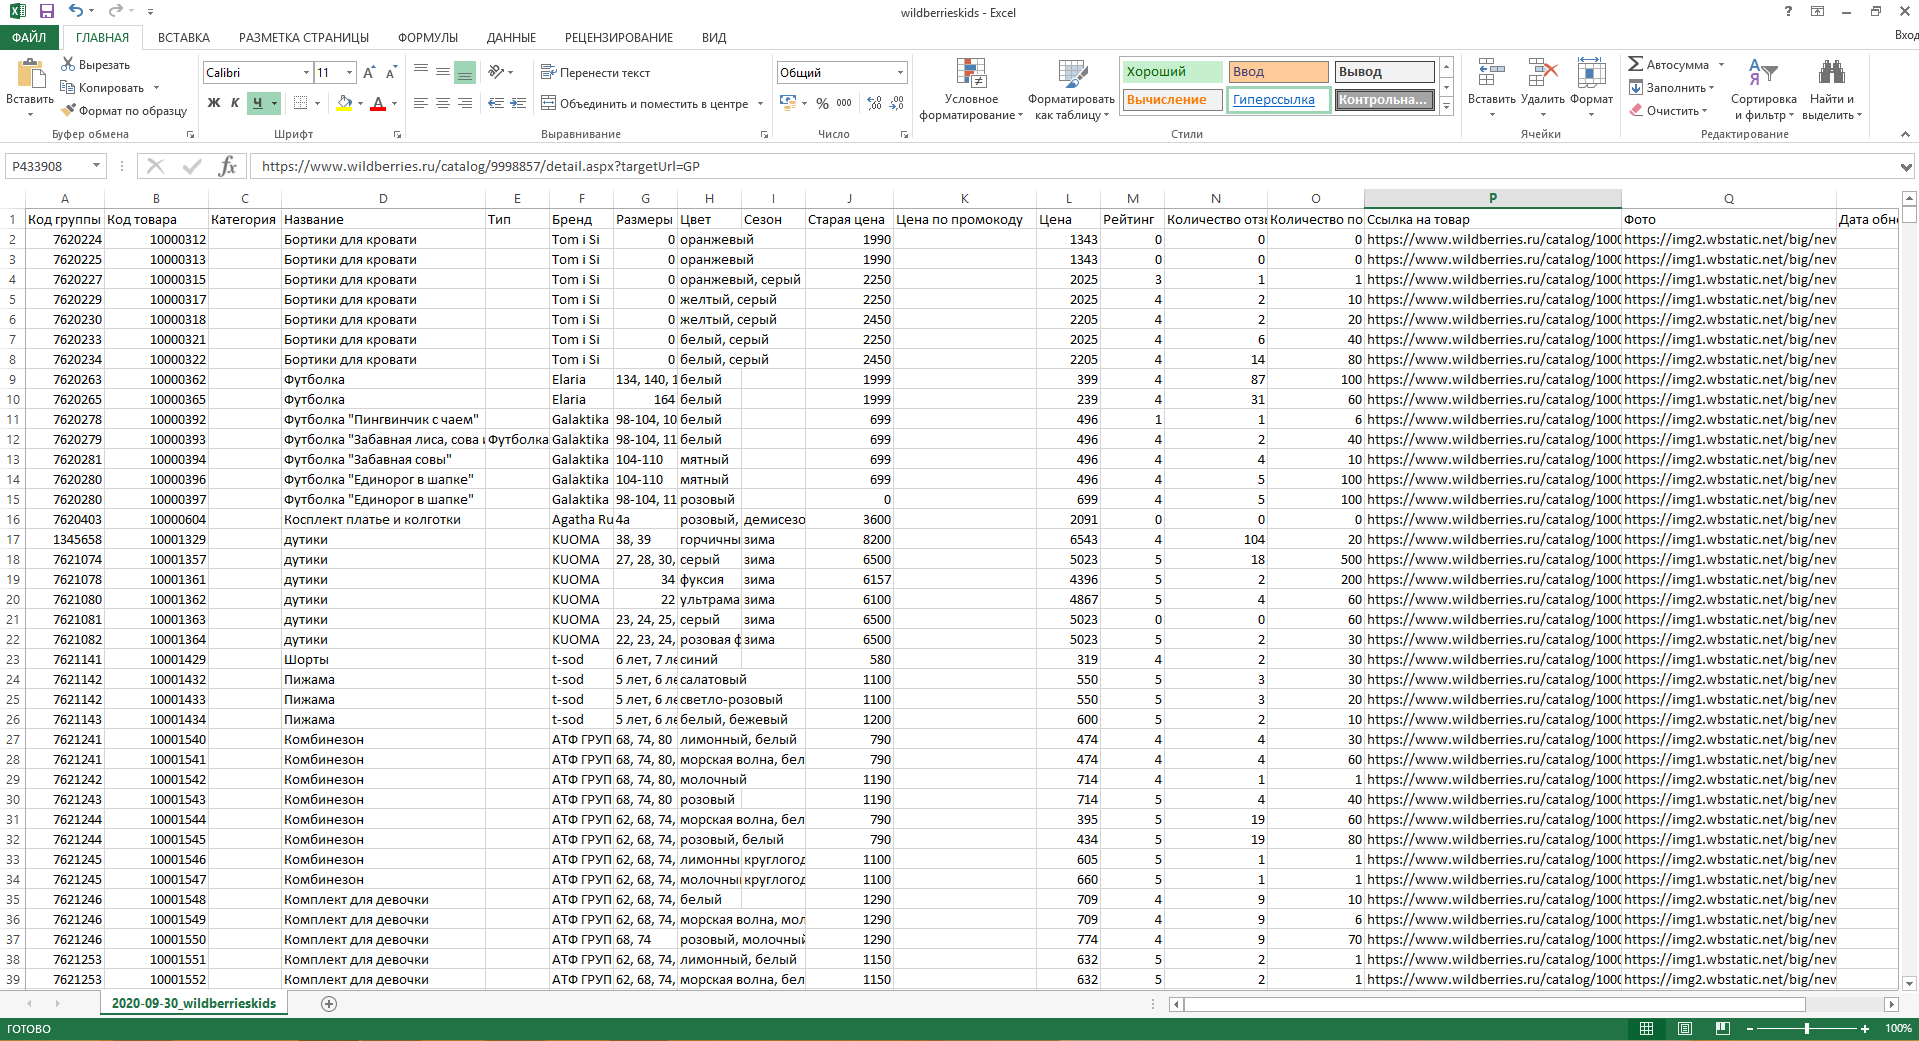Toggle align text right
The image size is (1919, 1041).
click(465, 103)
